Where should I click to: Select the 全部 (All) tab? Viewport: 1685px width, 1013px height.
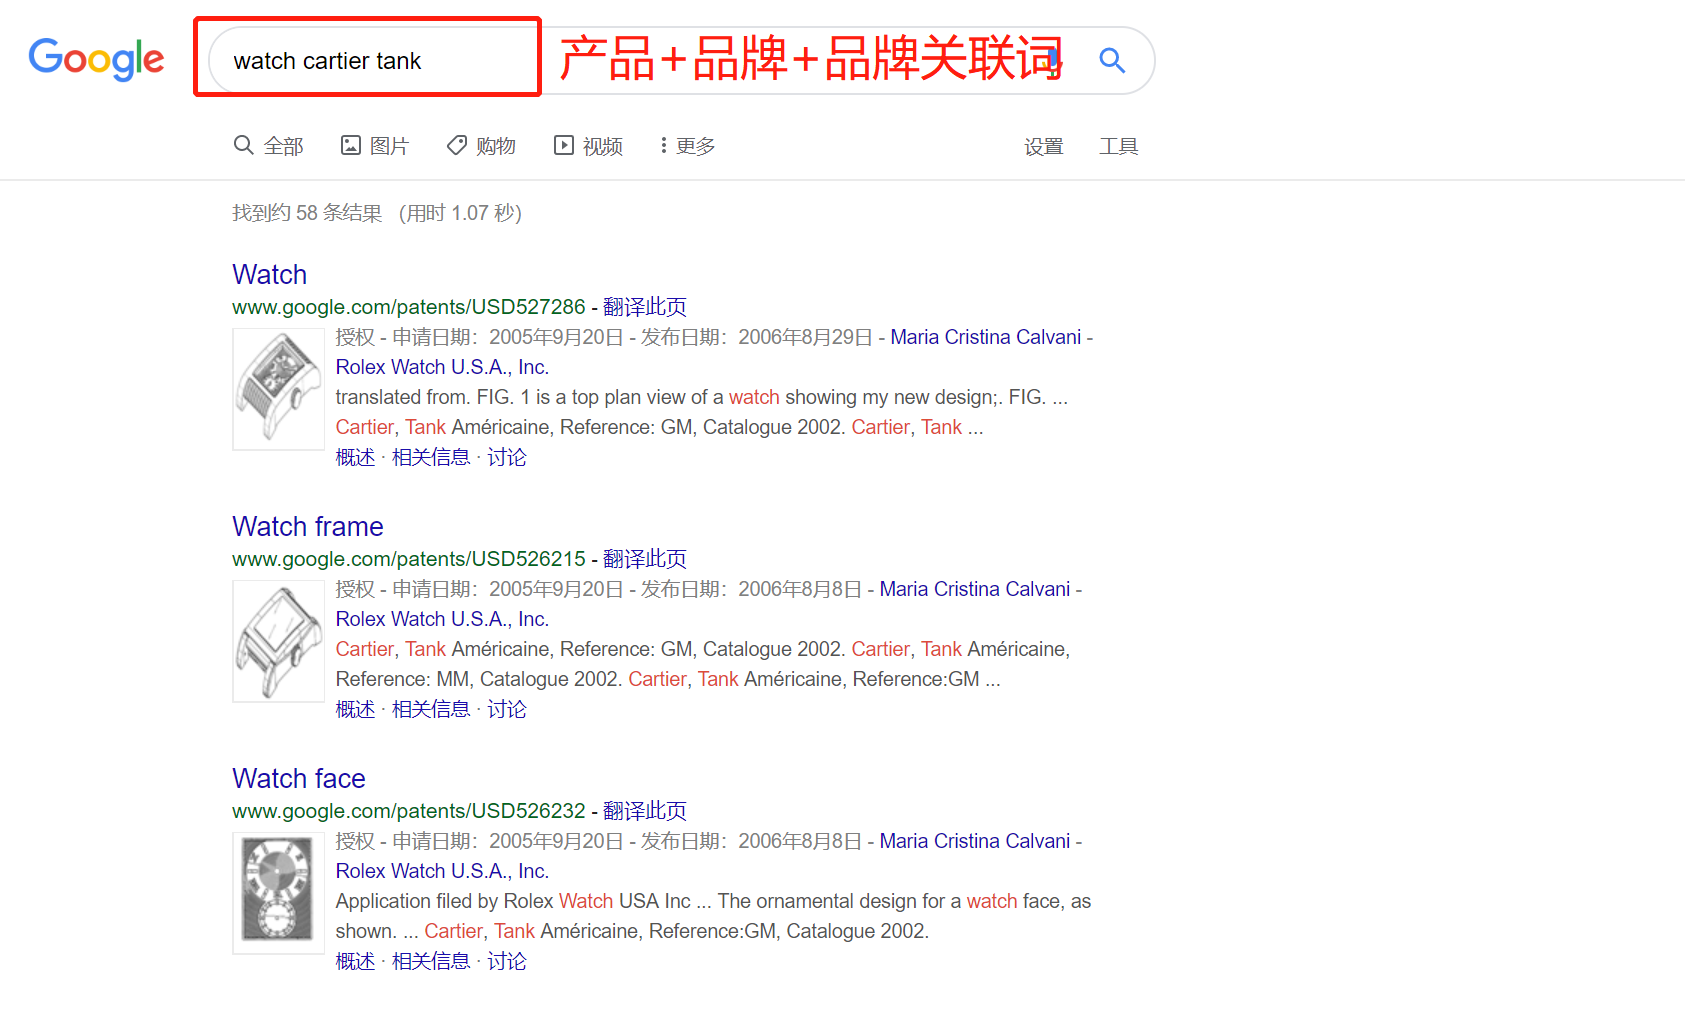coord(268,146)
